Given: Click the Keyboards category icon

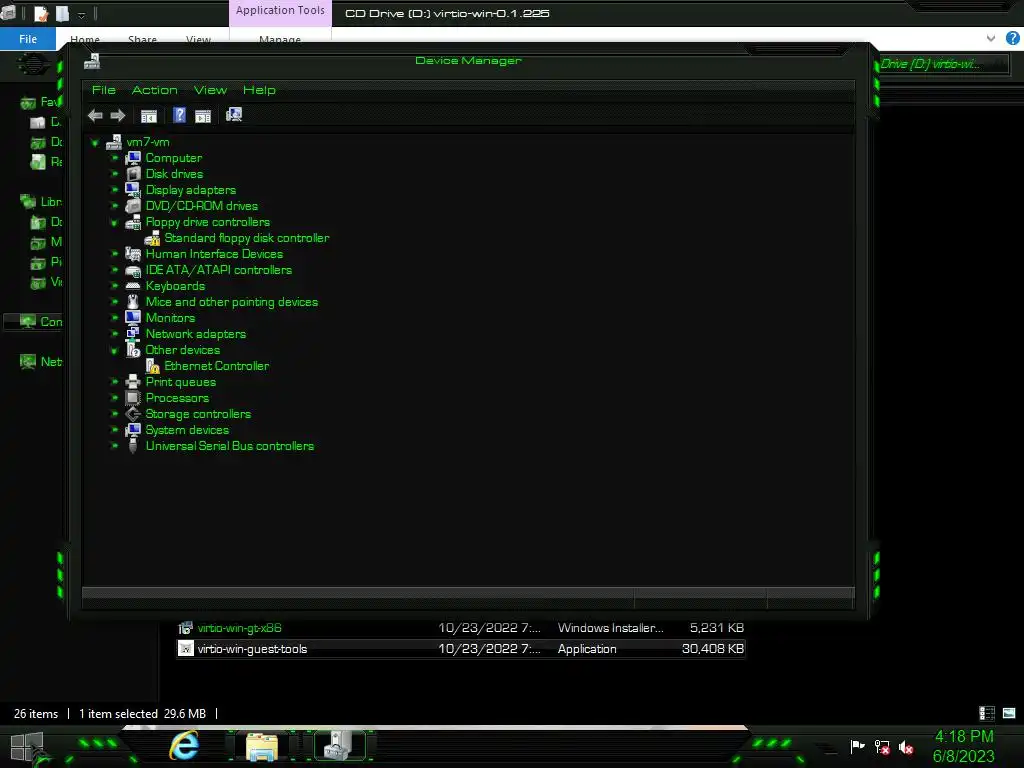Looking at the screenshot, I should coord(133,286).
